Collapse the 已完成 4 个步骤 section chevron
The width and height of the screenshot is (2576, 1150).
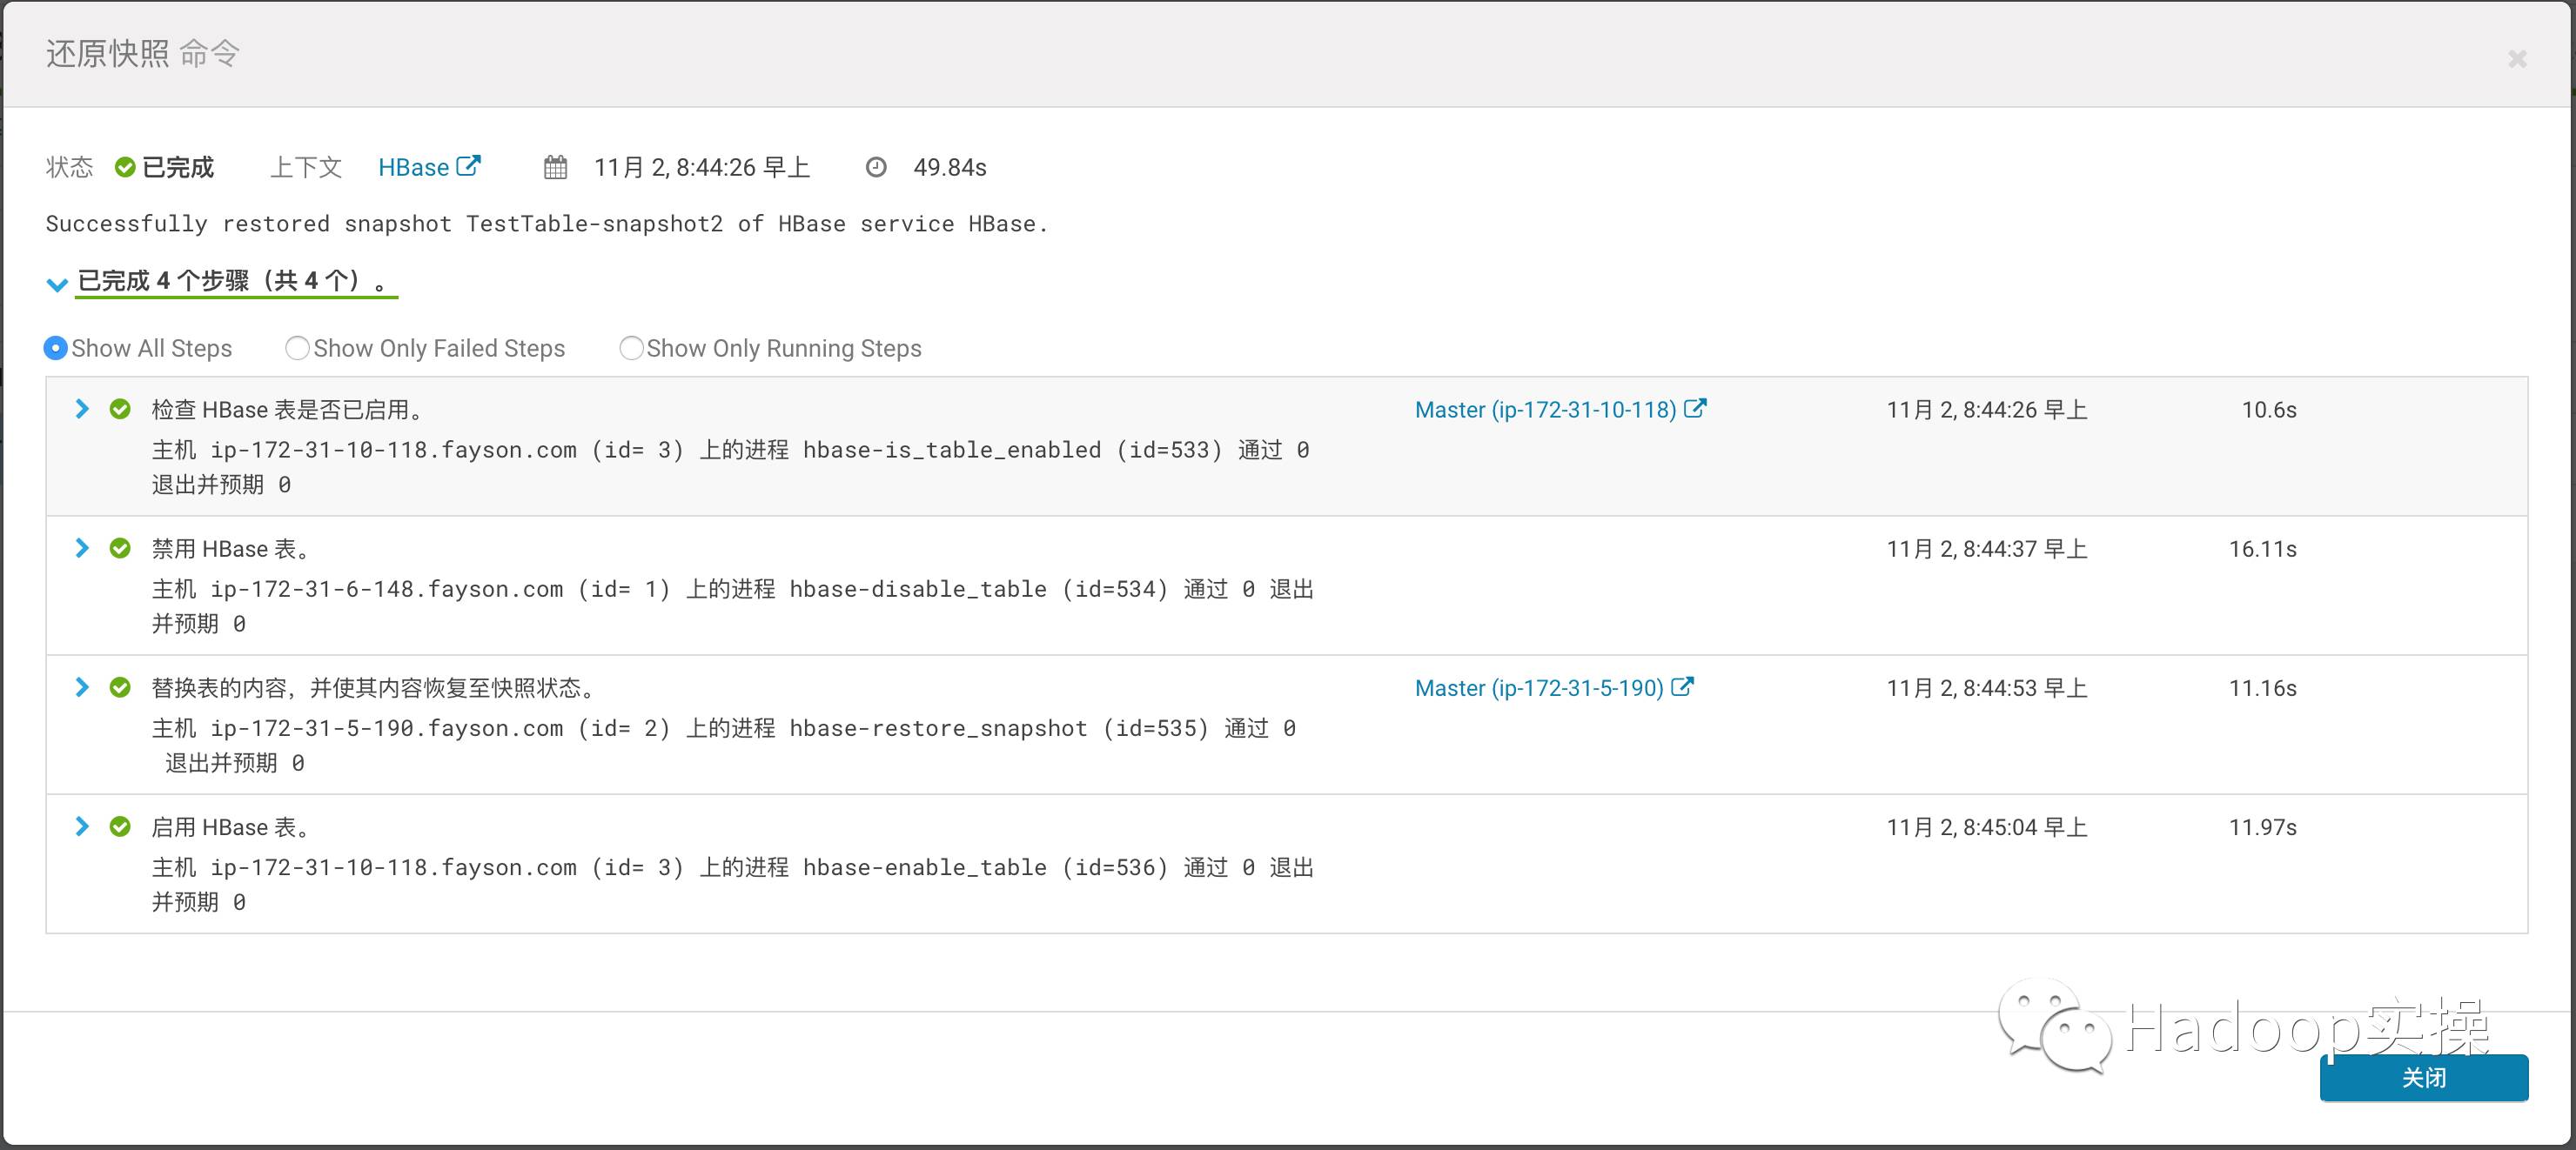(57, 284)
